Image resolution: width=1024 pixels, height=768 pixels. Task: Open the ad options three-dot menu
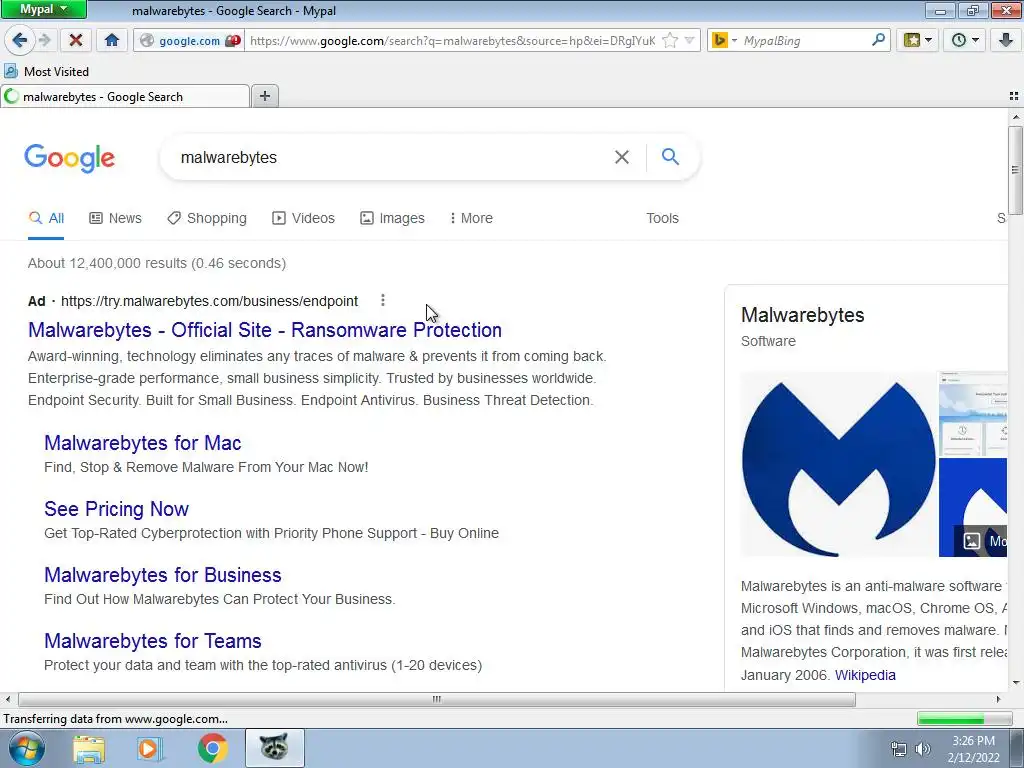coord(383,300)
